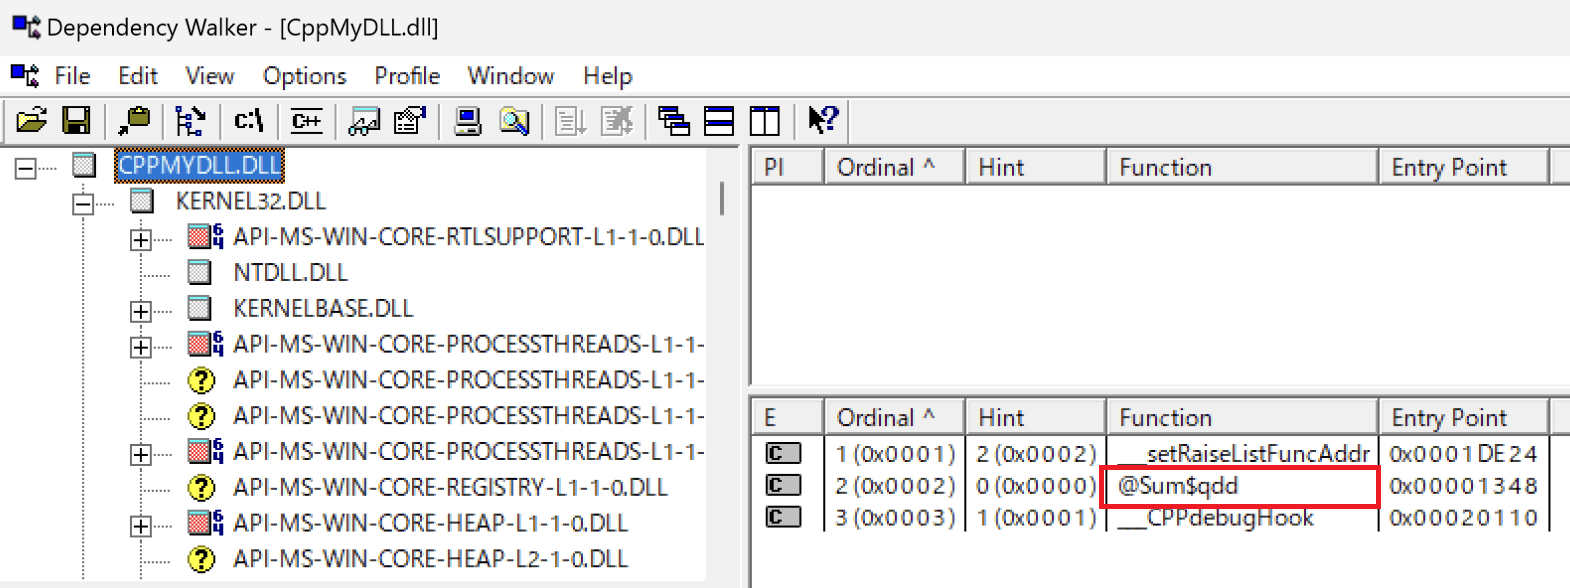Collapse the KERNEL32.DLL tree node

(x=83, y=204)
